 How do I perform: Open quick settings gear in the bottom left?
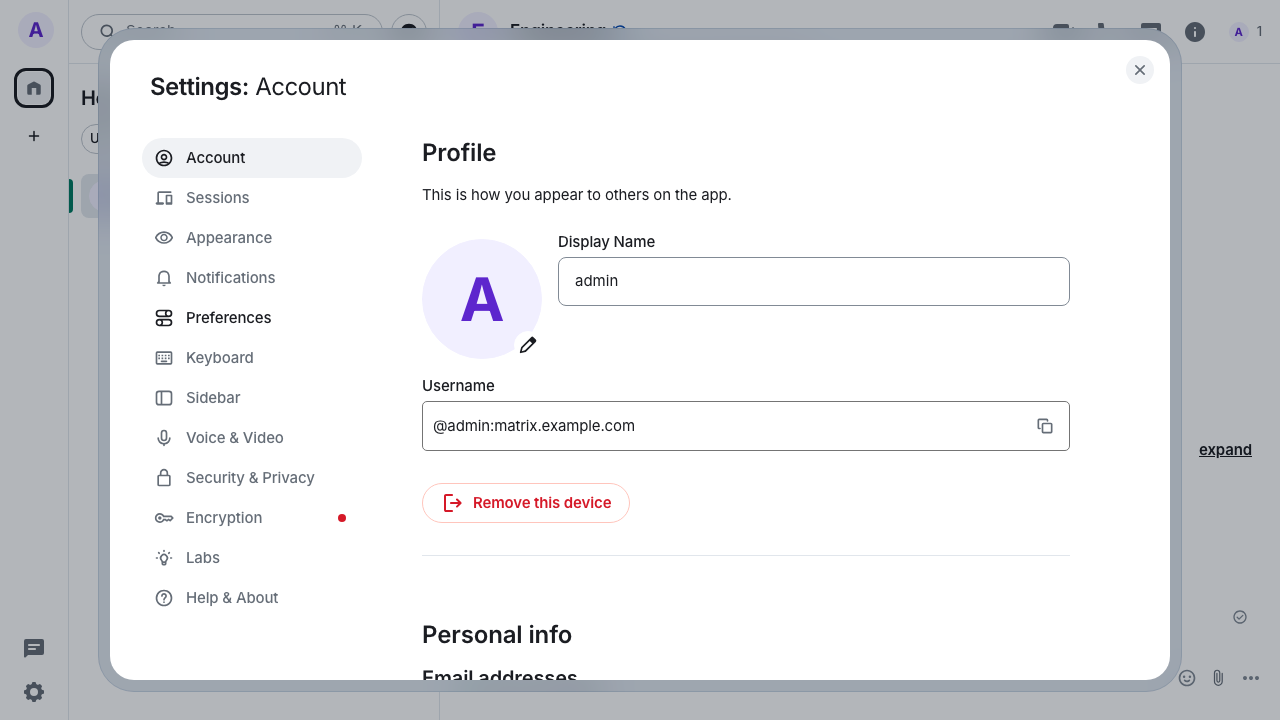tap(34, 692)
